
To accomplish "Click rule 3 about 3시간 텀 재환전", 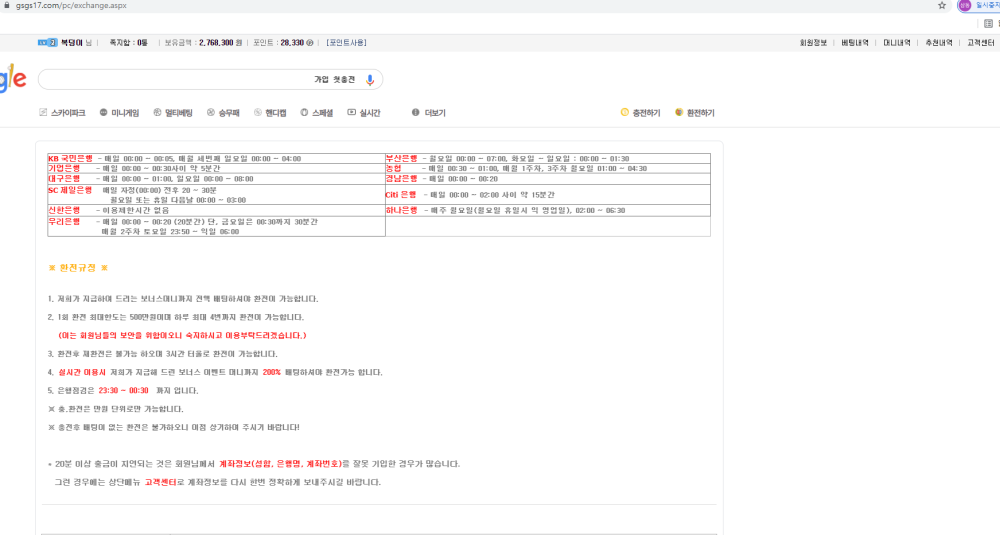I will coord(163,354).
